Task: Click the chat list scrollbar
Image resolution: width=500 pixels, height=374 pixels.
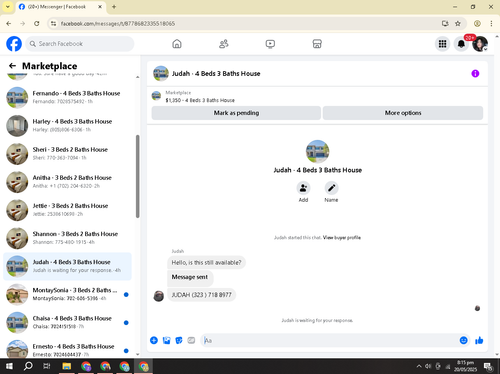Action: click(x=137, y=176)
